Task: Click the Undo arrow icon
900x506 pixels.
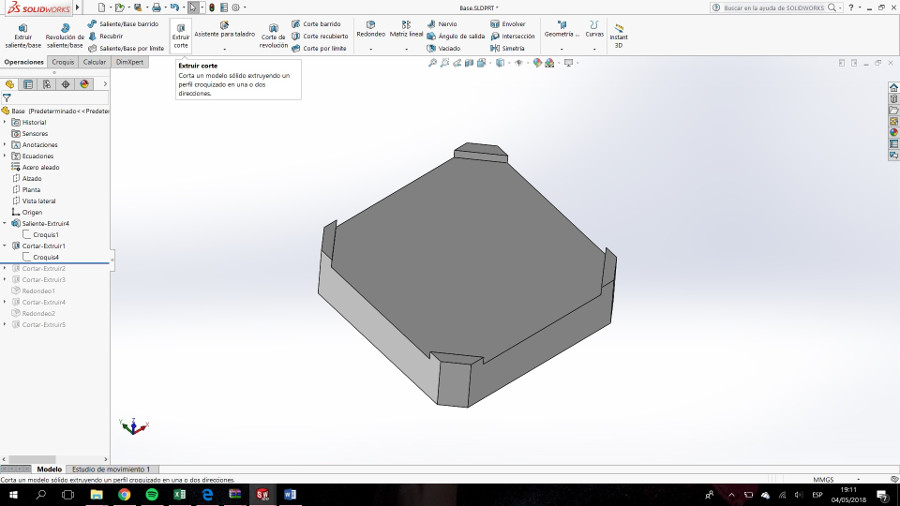Action: [x=174, y=7]
